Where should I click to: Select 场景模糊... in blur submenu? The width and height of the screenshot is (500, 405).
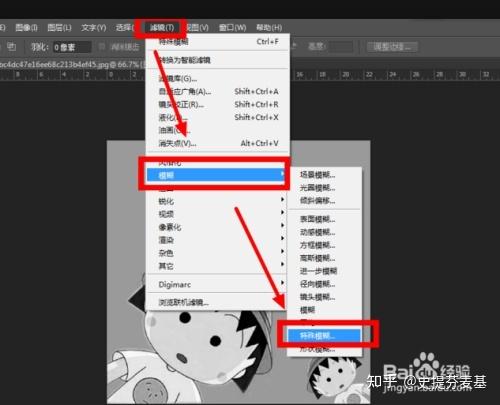pos(324,175)
